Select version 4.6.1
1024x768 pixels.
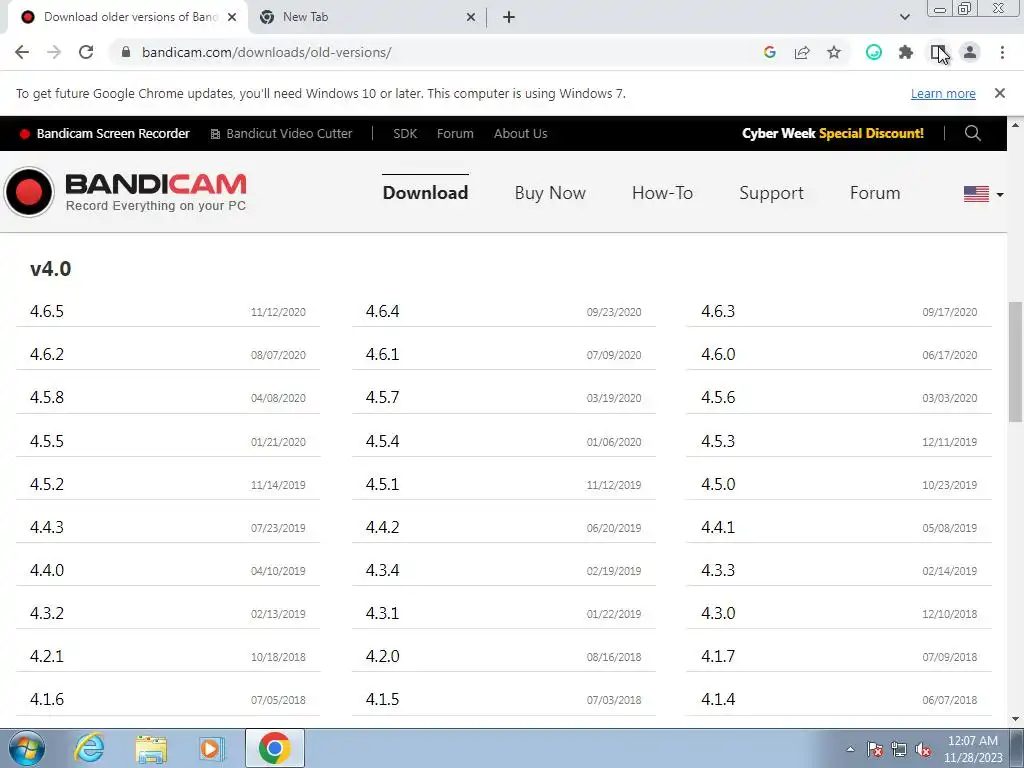[x=383, y=354]
